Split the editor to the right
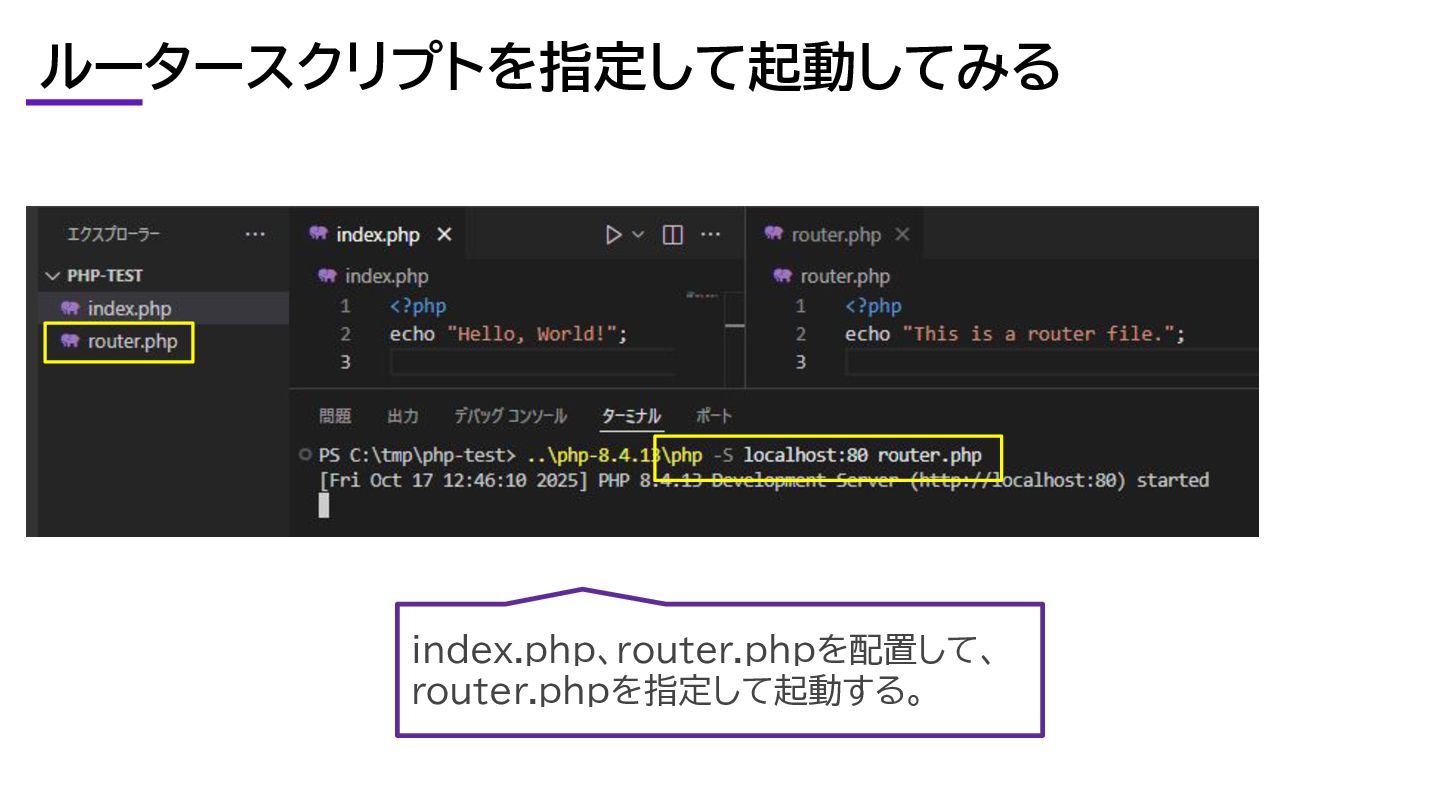The width and height of the screenshot is (1440, 810). pos(673,235)
